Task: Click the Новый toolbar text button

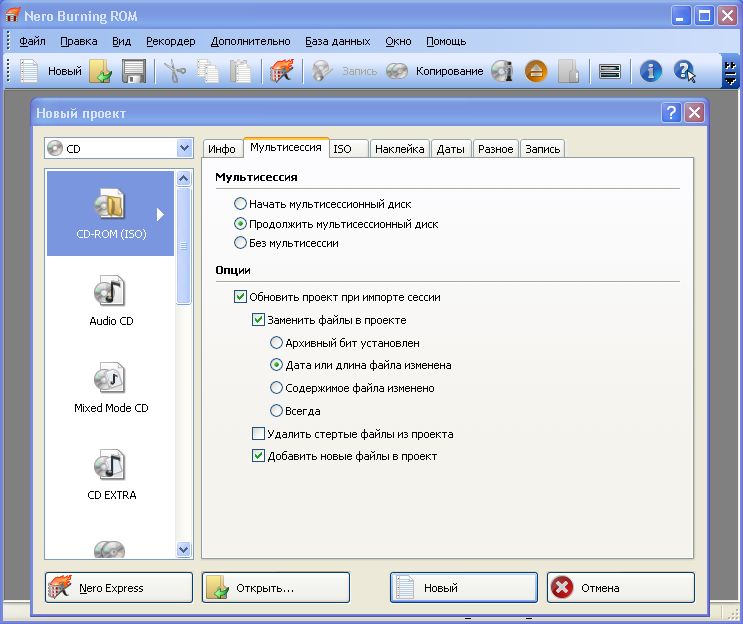Action: 65,71
